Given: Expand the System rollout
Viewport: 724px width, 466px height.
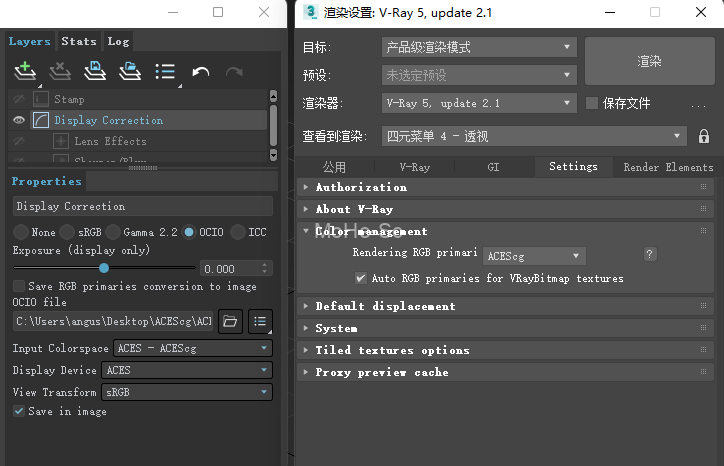Looking at the screenshot, I should 306,328.
